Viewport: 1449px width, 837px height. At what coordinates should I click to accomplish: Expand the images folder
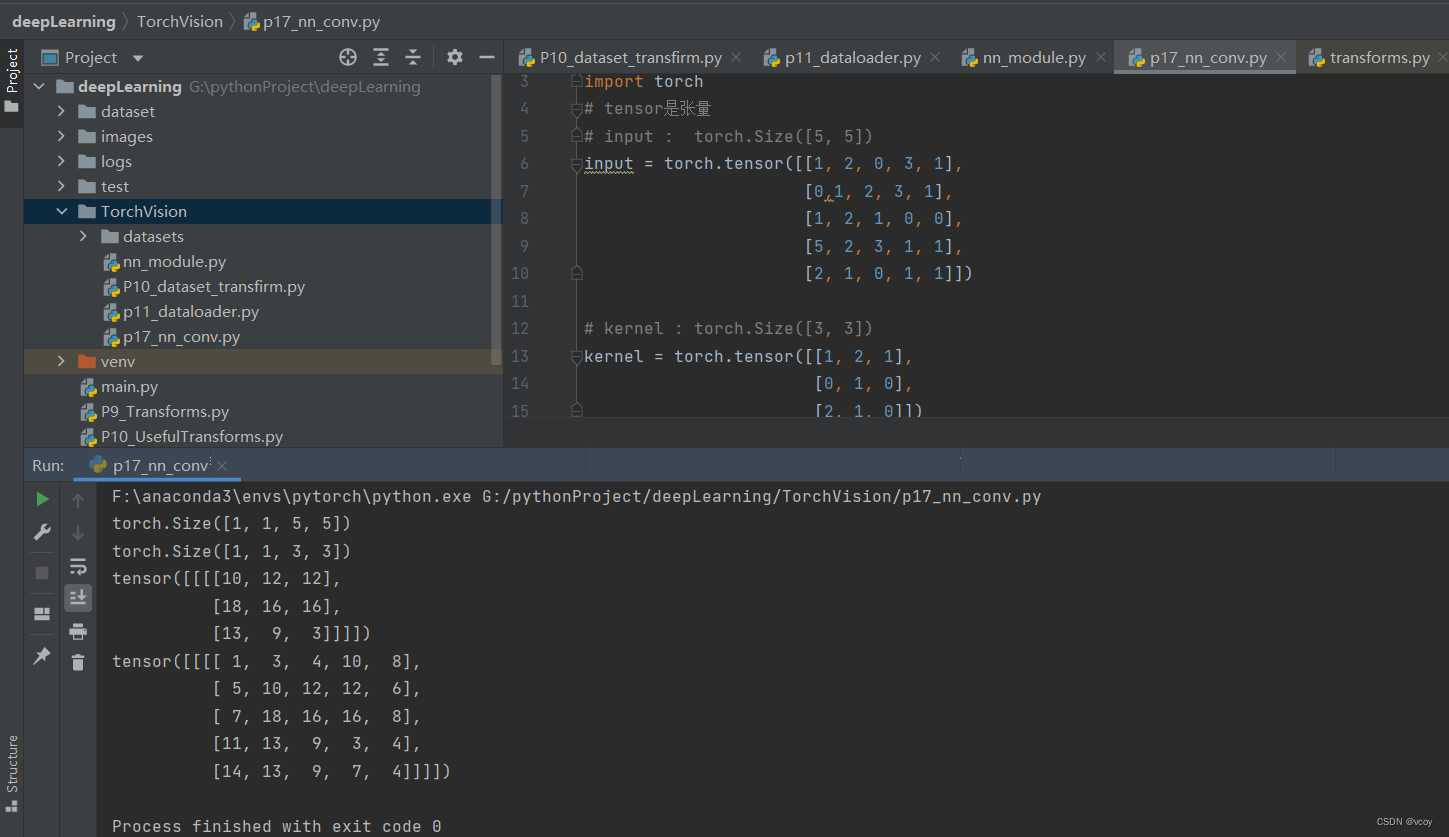[x=62, y=136]
